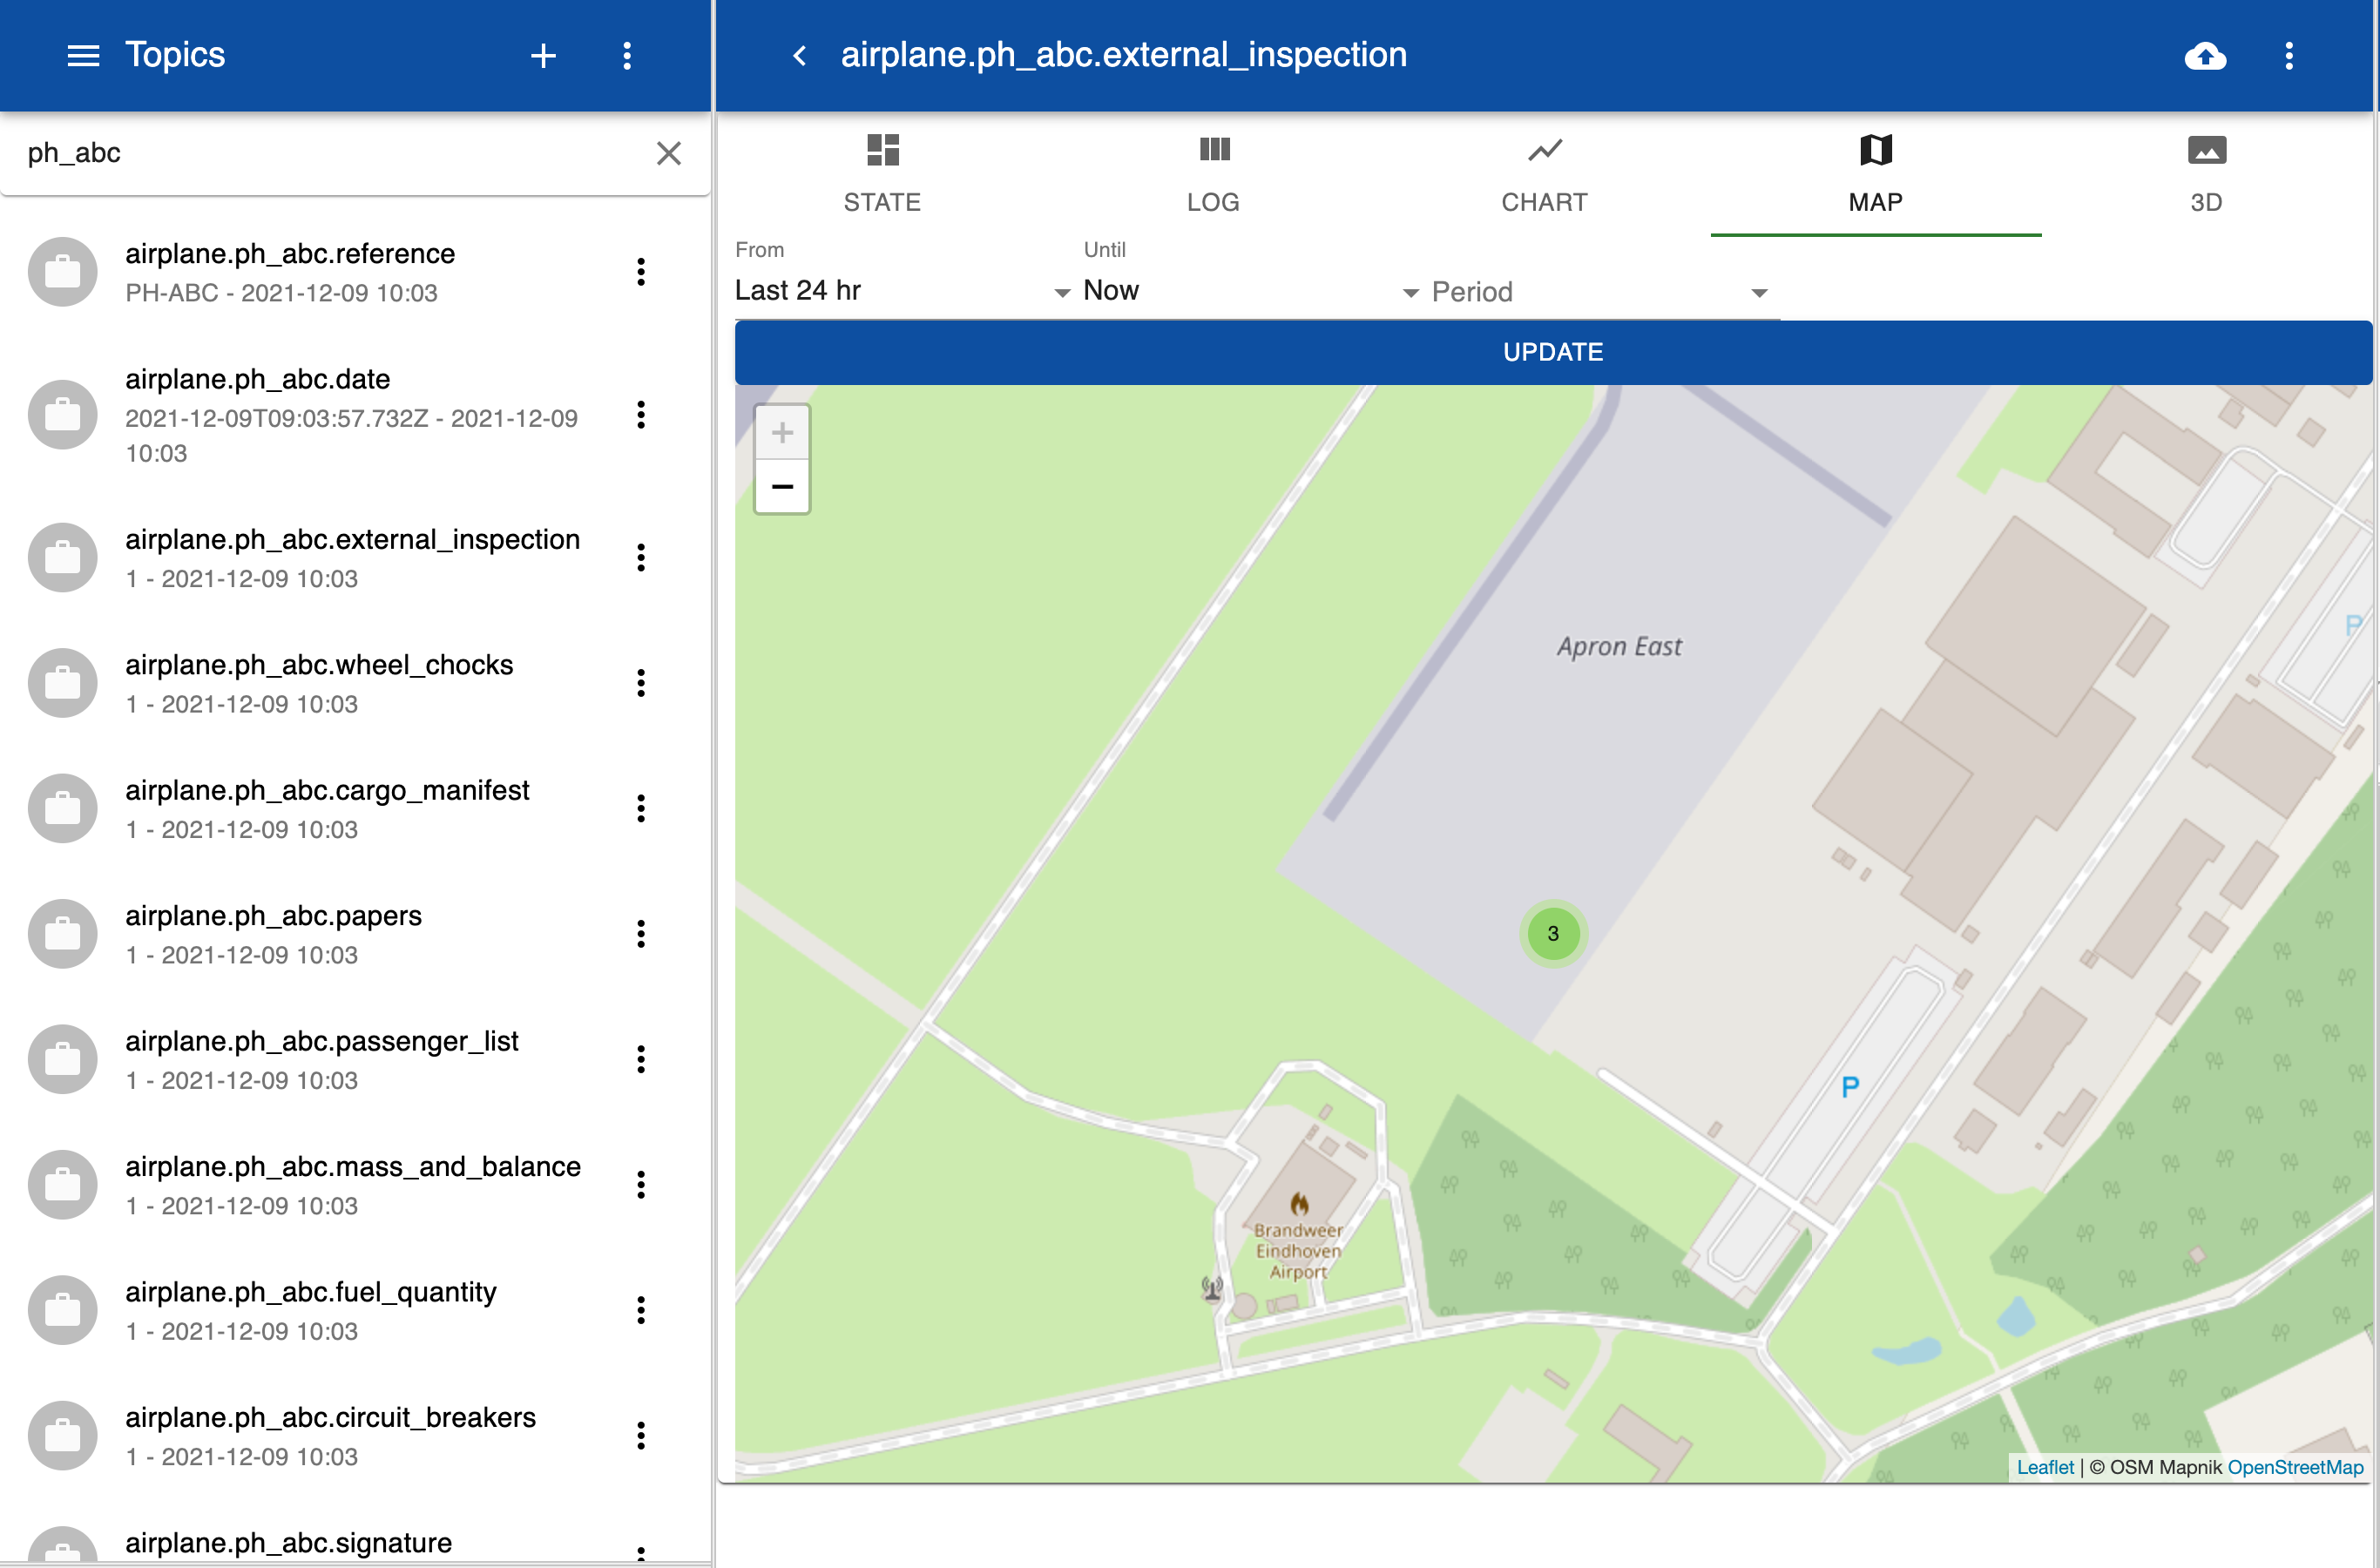2380x1568 pixels.
Task: Select the airplane.ph_abc.circuit_breakers topic
Action: tap(355, 1436)
